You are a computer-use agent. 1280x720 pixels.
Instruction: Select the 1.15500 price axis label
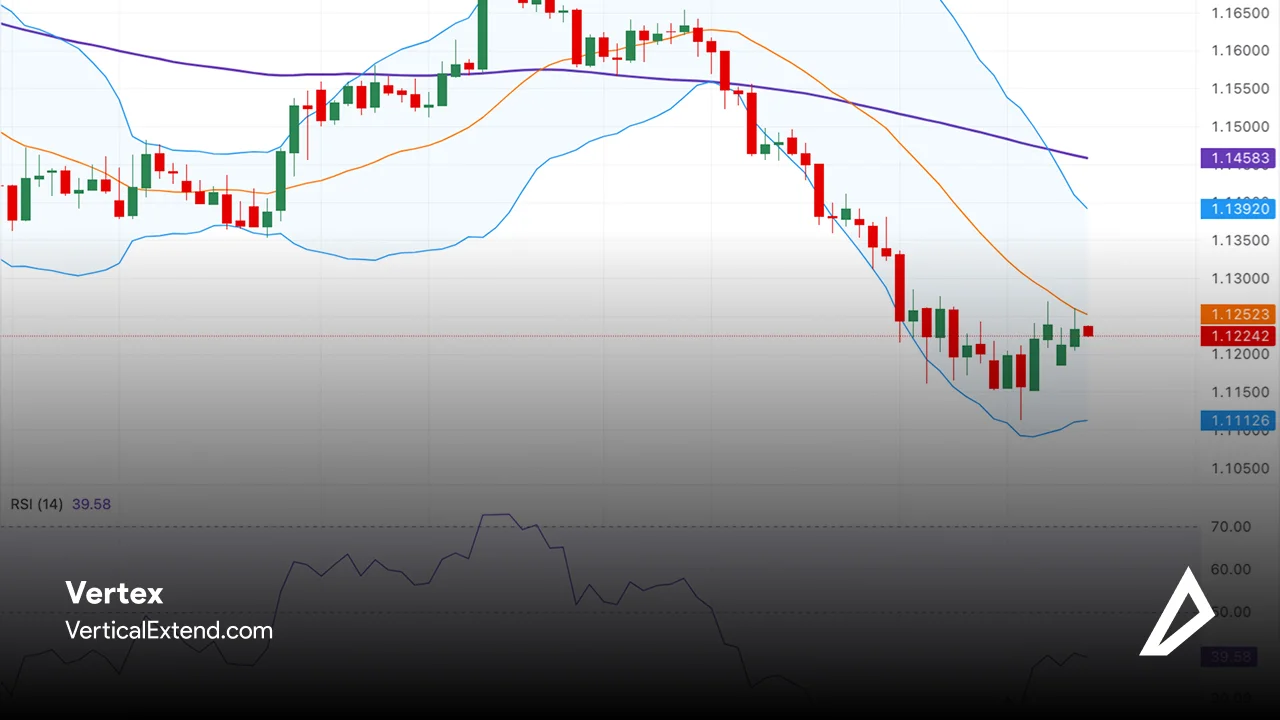click(x=1240, y=89)
